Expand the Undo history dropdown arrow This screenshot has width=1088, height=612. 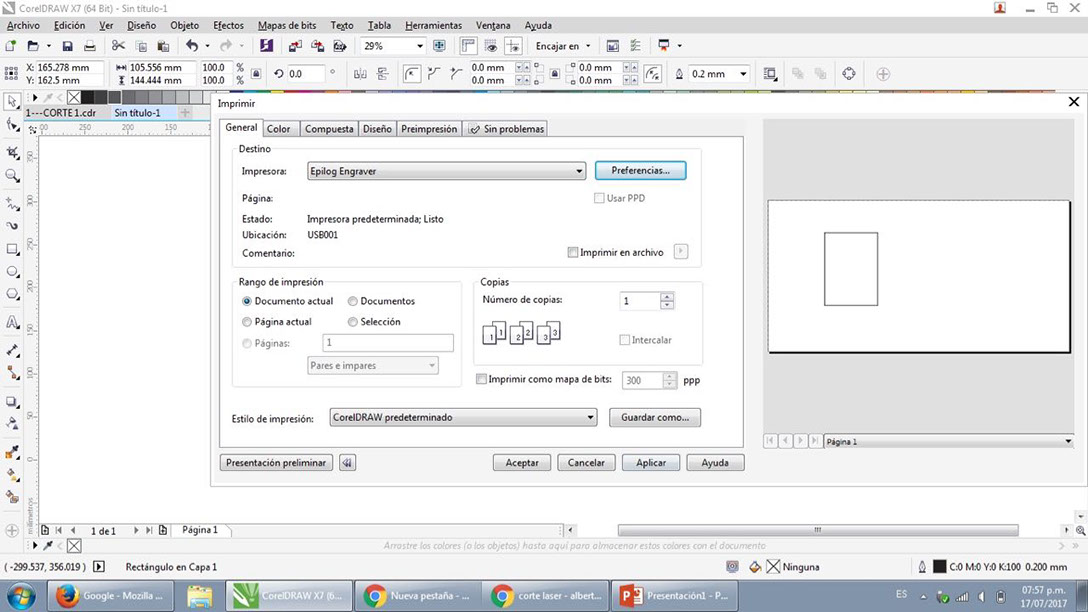pyautogui.click(x=207, y=46)
